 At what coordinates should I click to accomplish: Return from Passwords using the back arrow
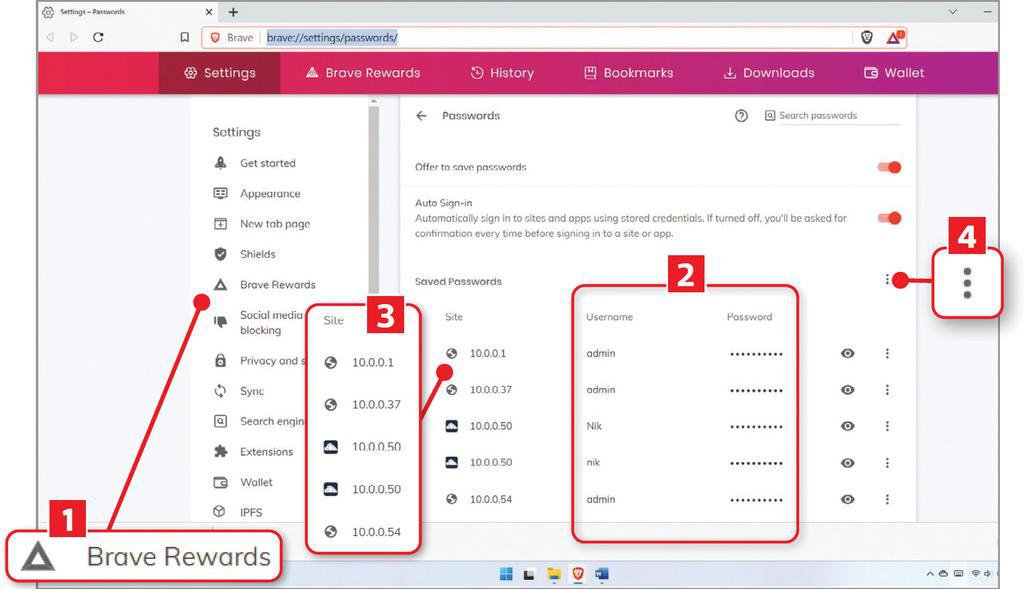pos(421,116)
